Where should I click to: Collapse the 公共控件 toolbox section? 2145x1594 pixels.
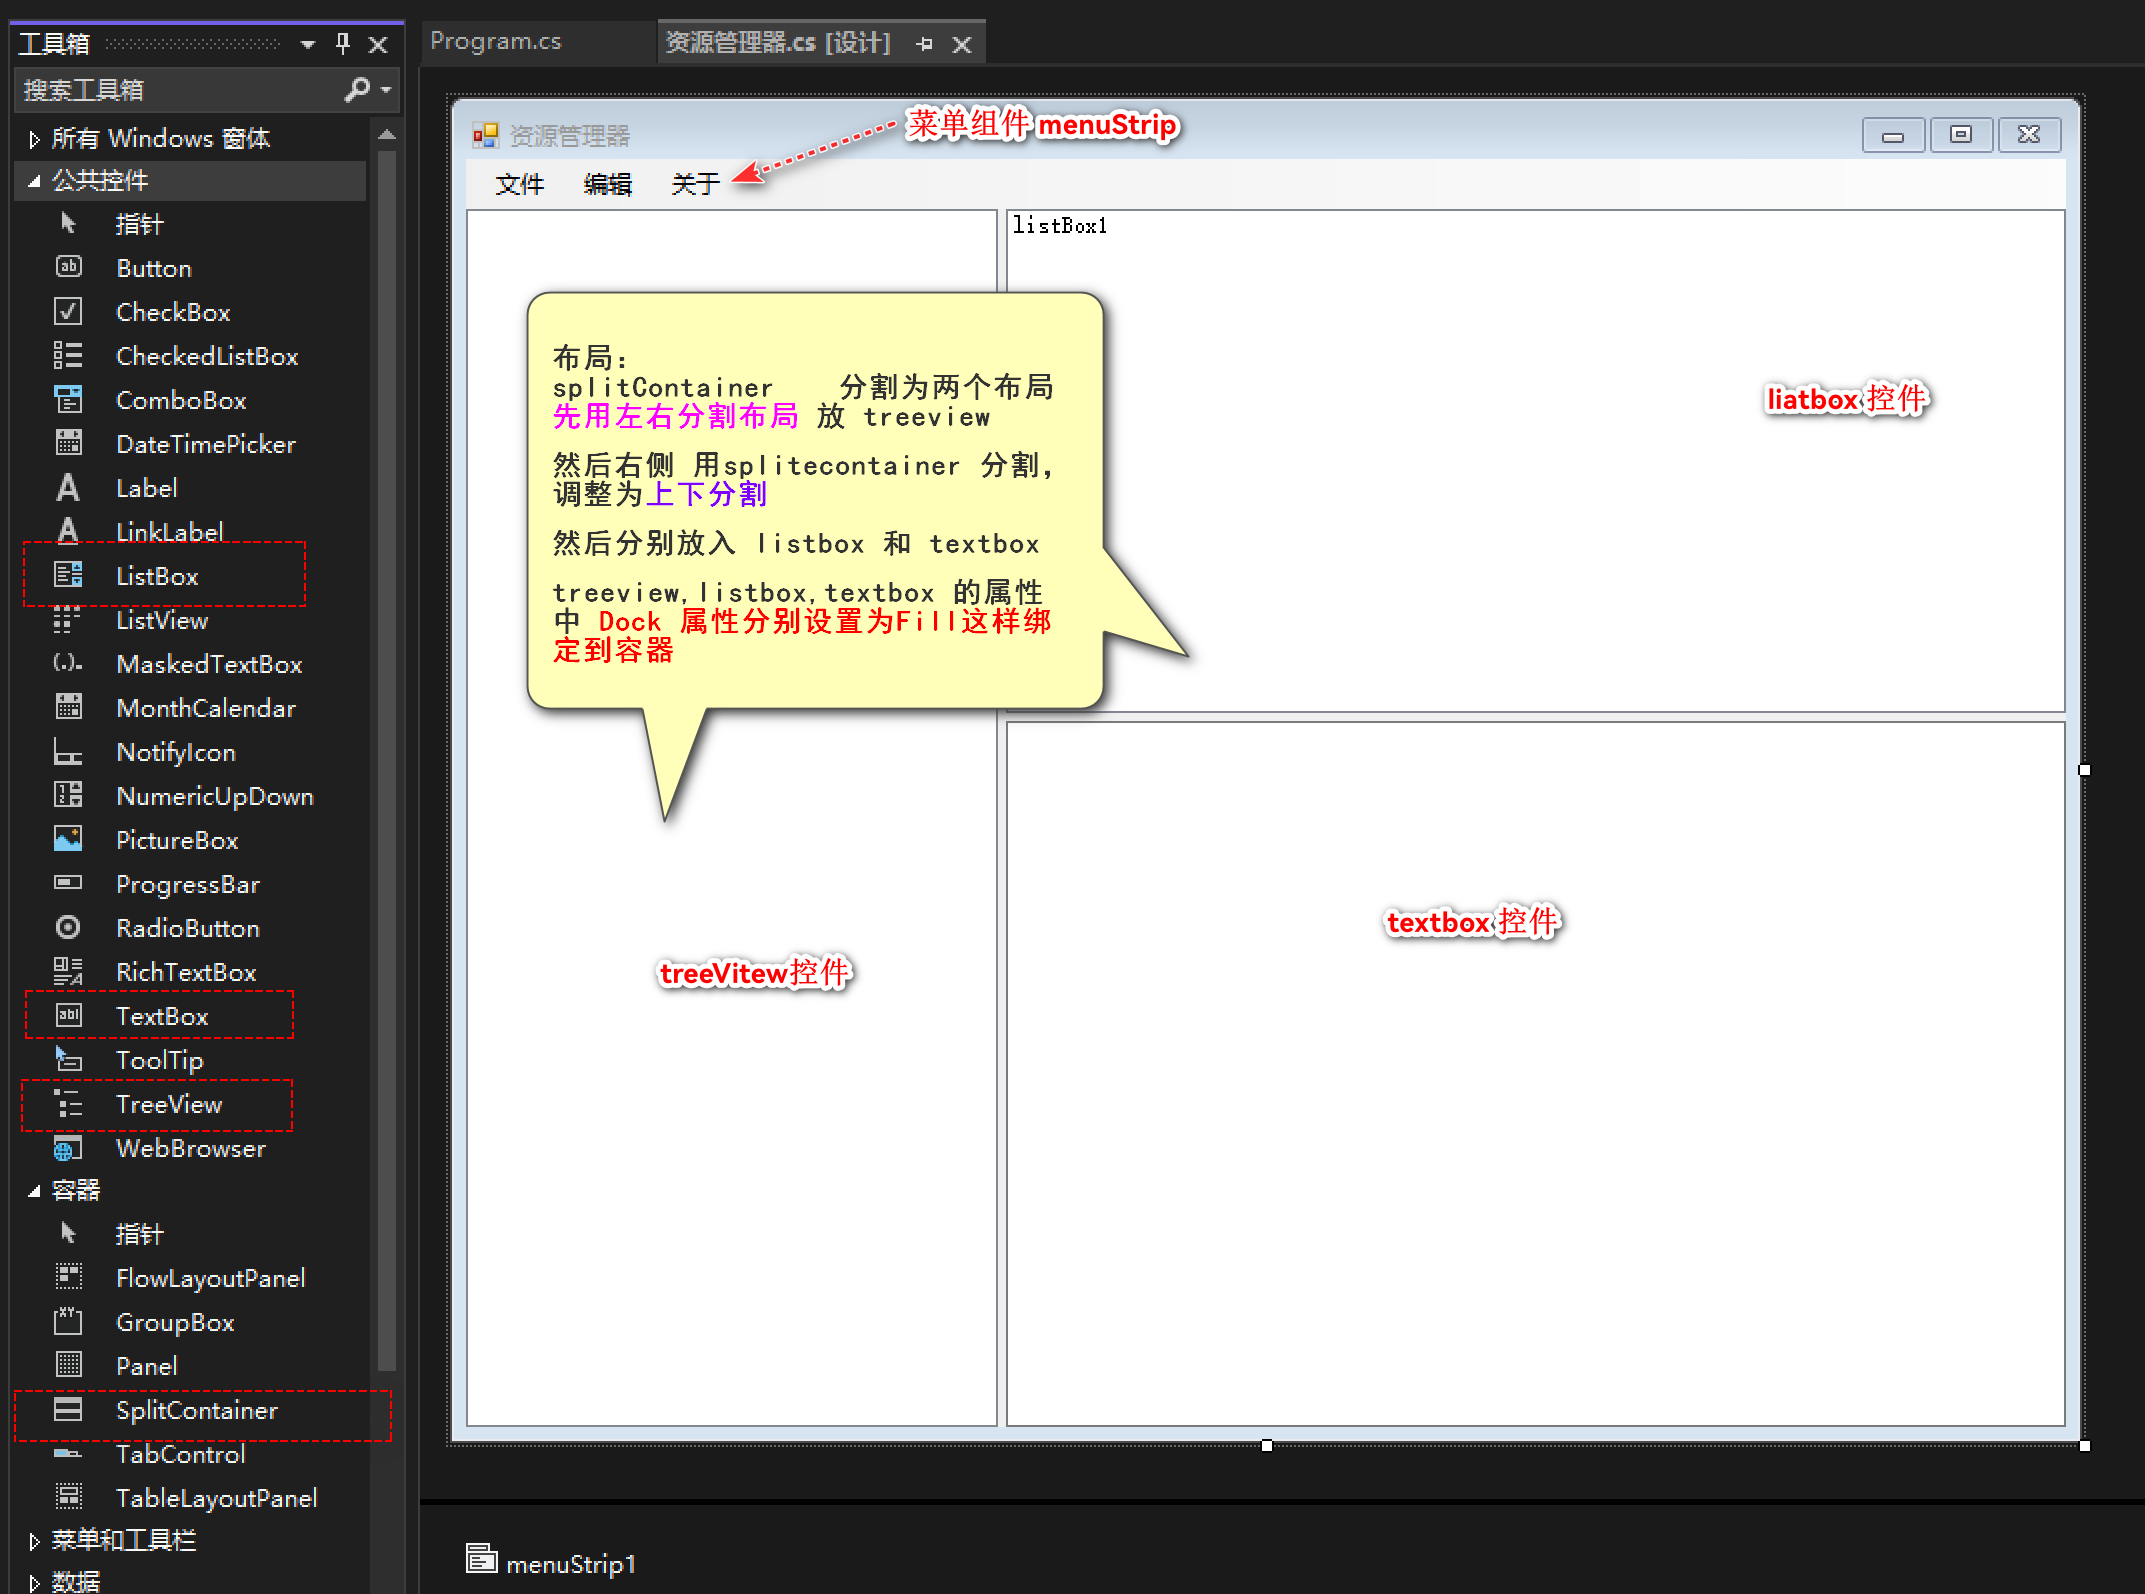click(34, 181)
